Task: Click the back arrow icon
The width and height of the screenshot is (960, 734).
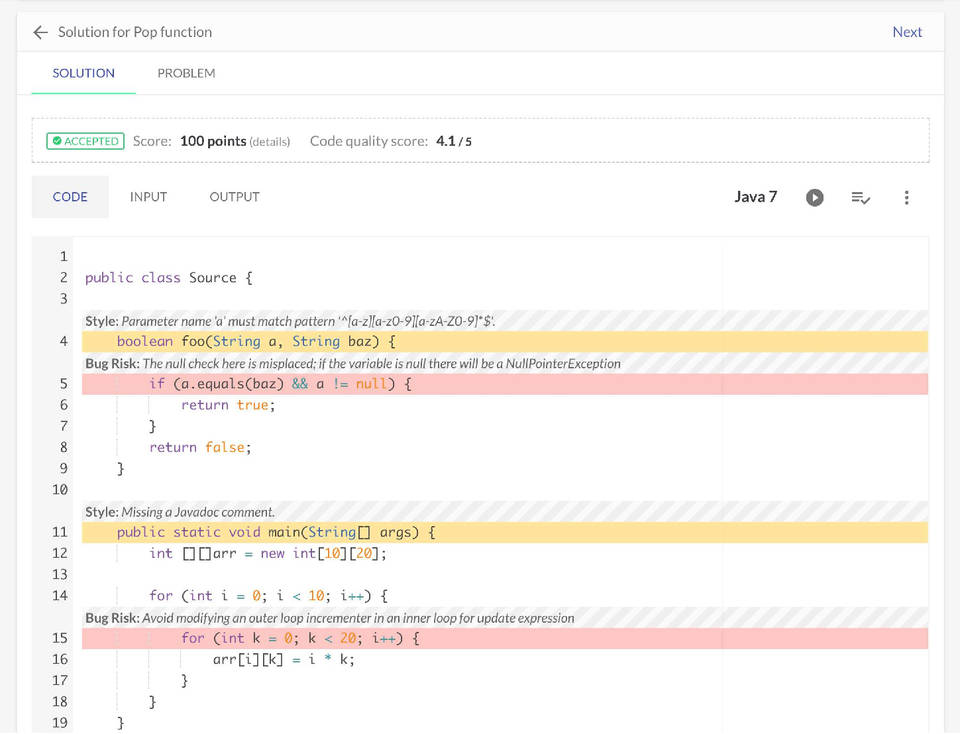Action: click(40, 32)
